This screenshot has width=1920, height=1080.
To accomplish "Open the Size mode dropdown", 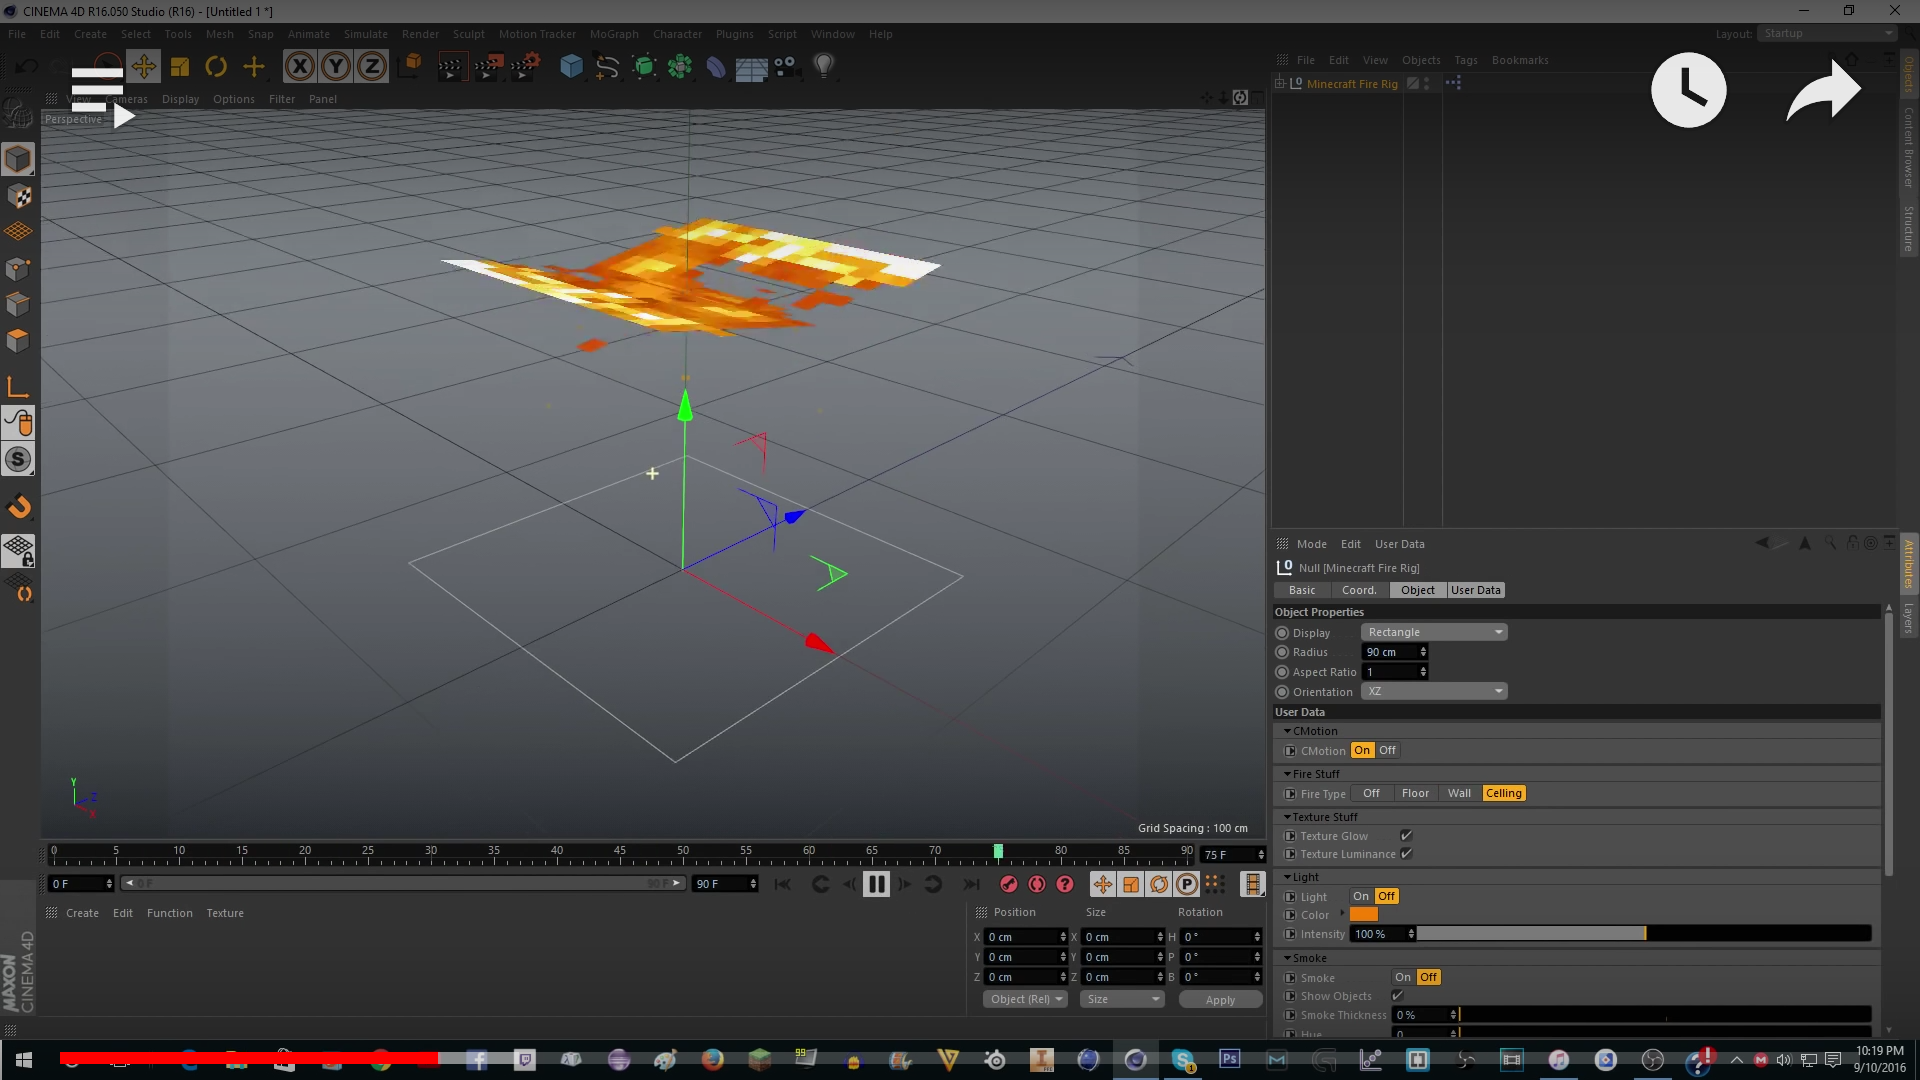I will [1122, 999].
